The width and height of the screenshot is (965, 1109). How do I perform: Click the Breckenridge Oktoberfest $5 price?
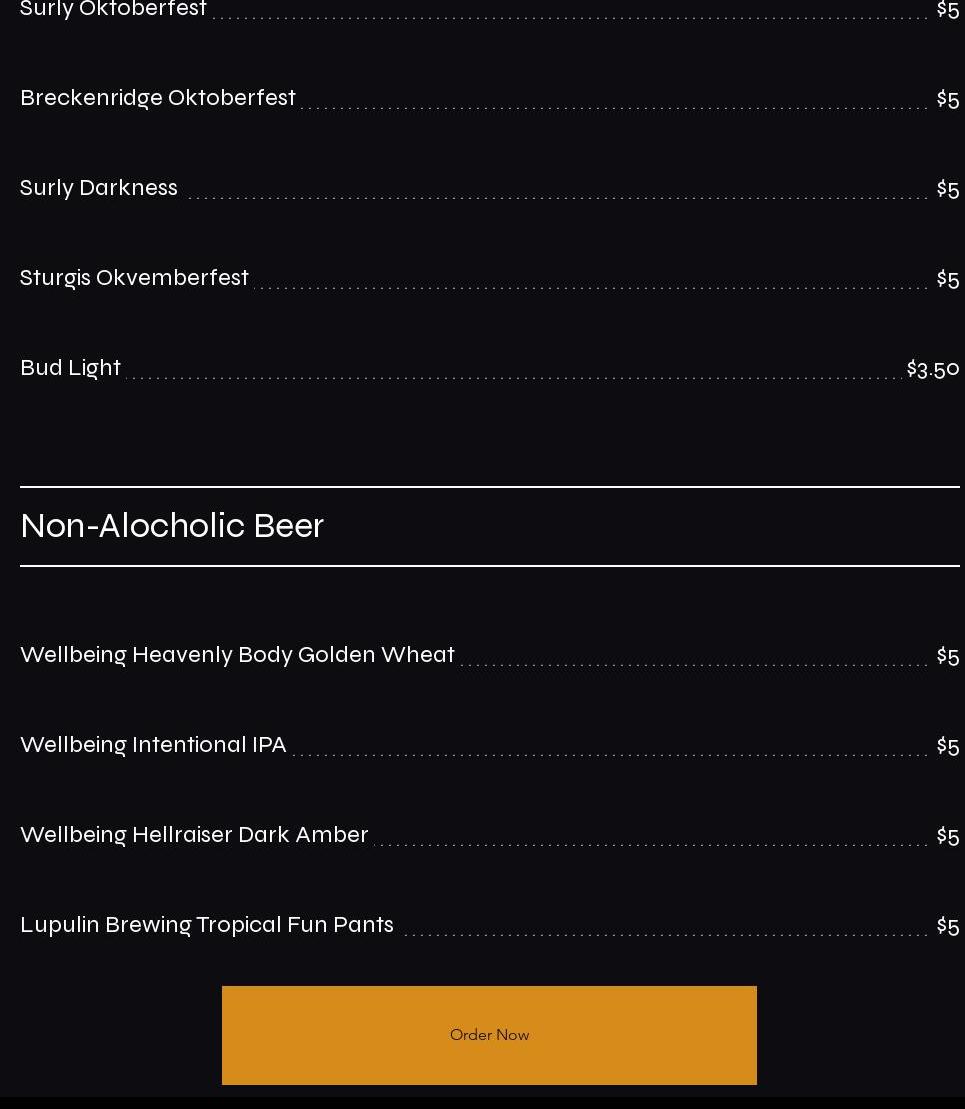click(x=947, y=99)
